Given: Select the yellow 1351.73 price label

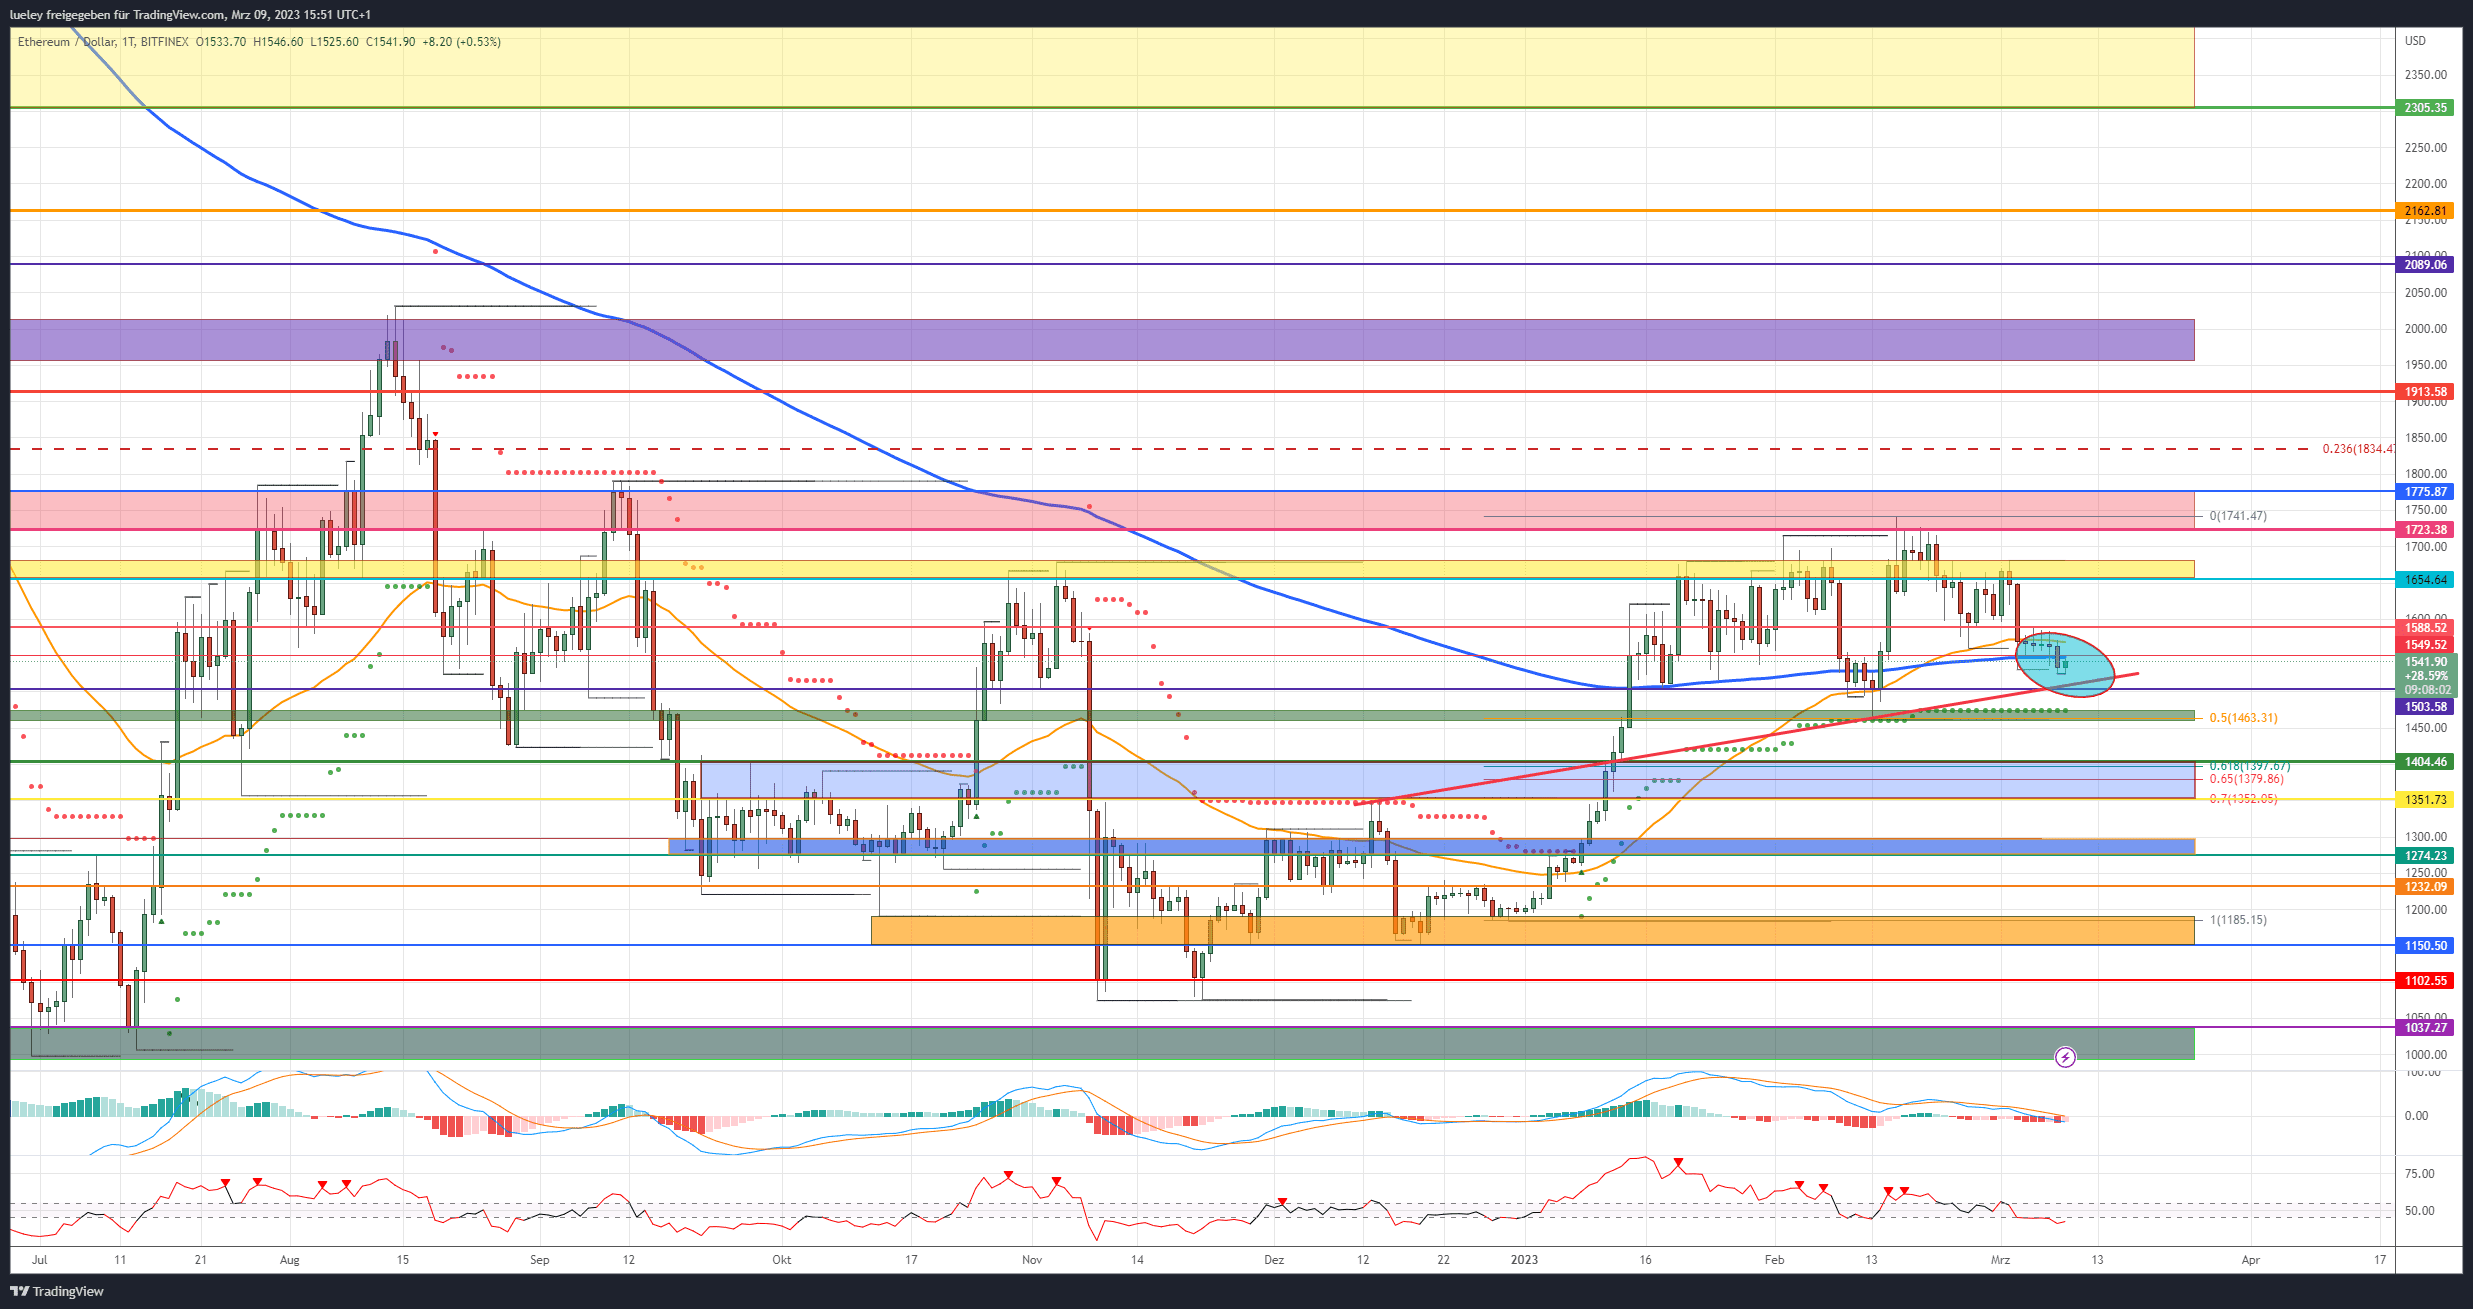Looking at the screenshot, I should (x=2425, y=800).
